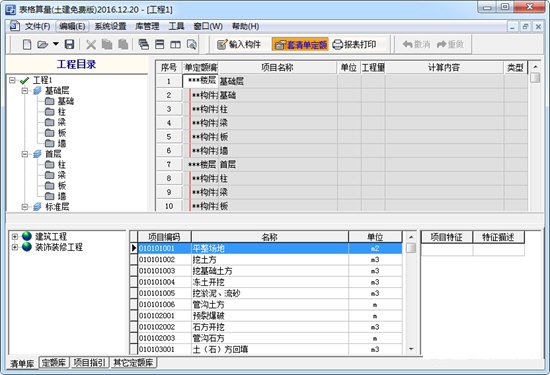Click the library list scrollbar down arrow

pos(411,349)
